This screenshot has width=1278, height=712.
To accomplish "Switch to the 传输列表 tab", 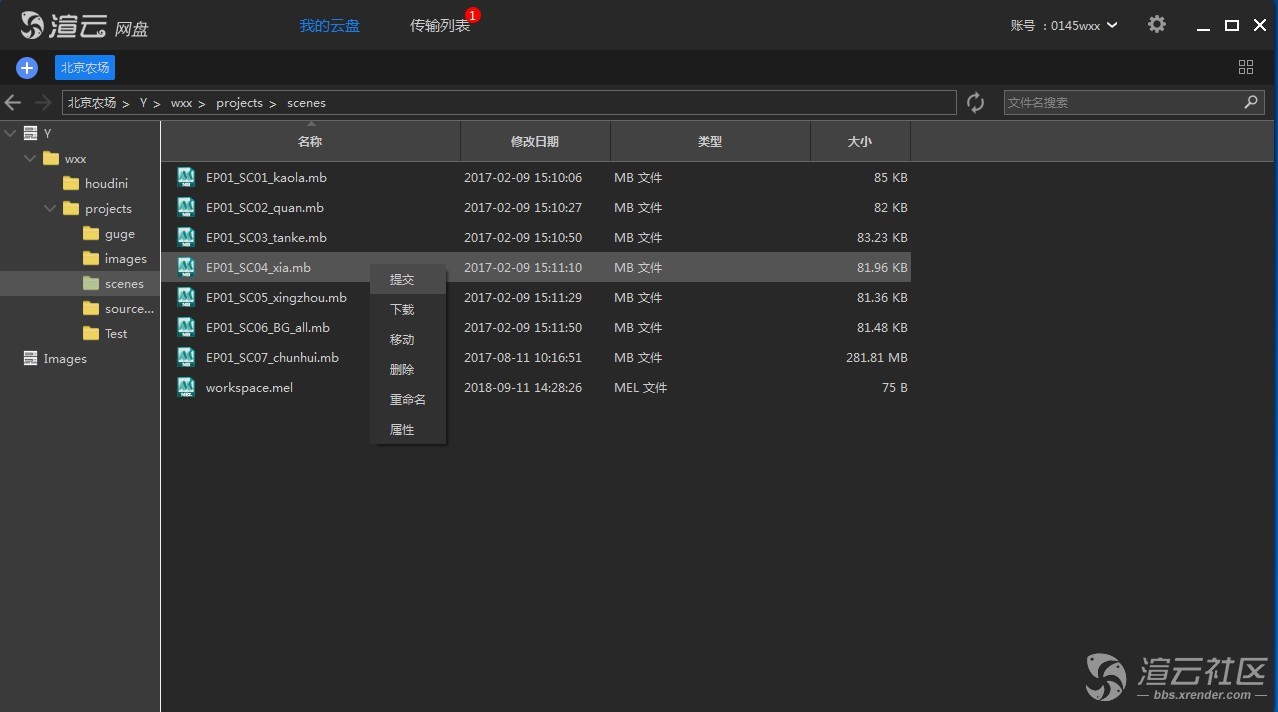I will pos(440,26).
